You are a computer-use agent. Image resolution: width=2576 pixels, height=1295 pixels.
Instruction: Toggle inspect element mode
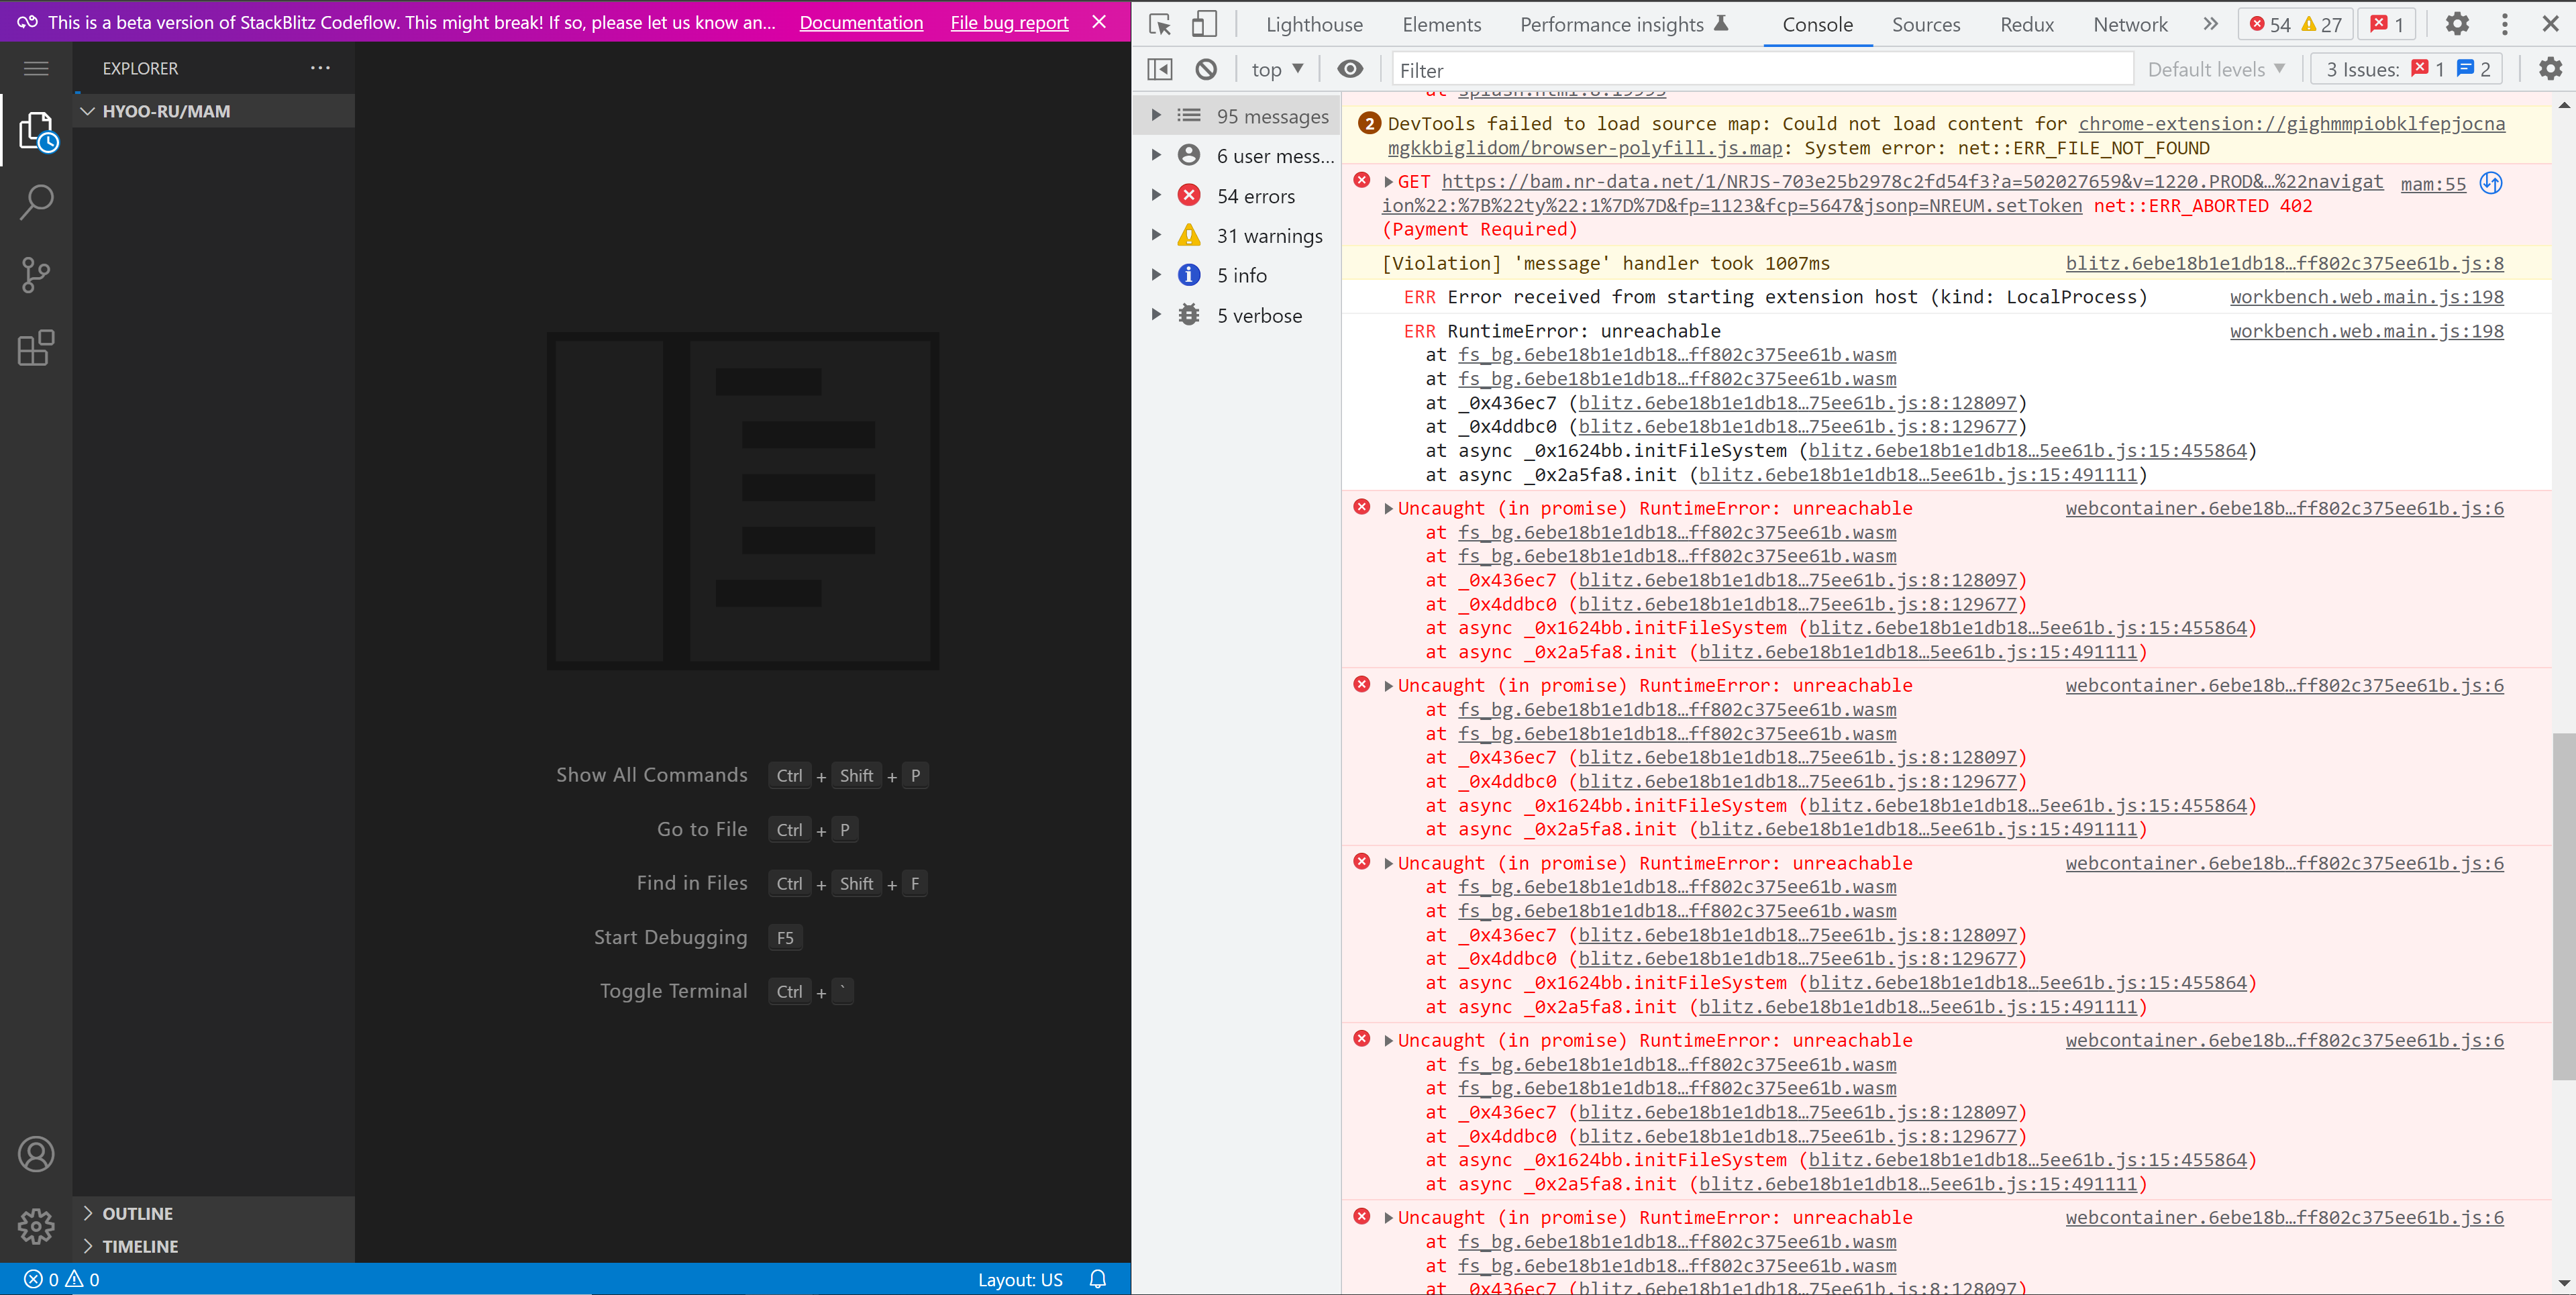[1160, 23]
